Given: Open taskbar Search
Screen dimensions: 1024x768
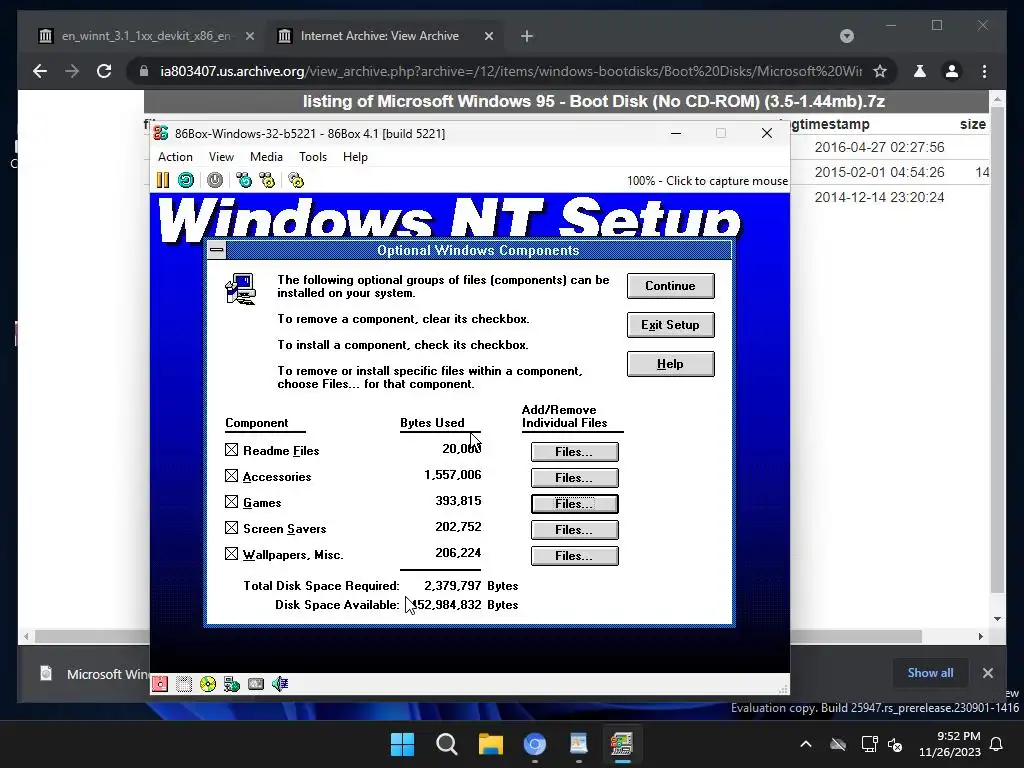Looking at the screenshot, I should (447, 744).
